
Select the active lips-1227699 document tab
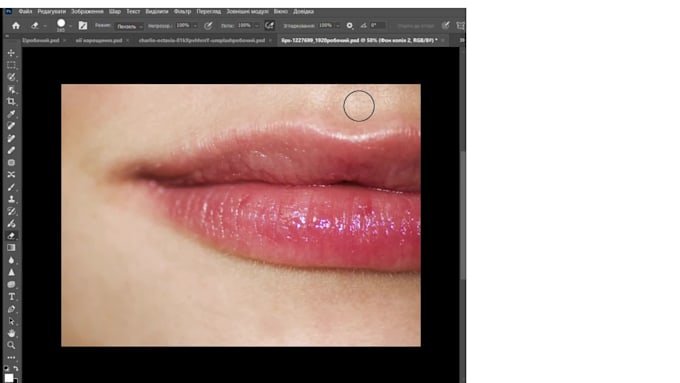pos(359,40)
